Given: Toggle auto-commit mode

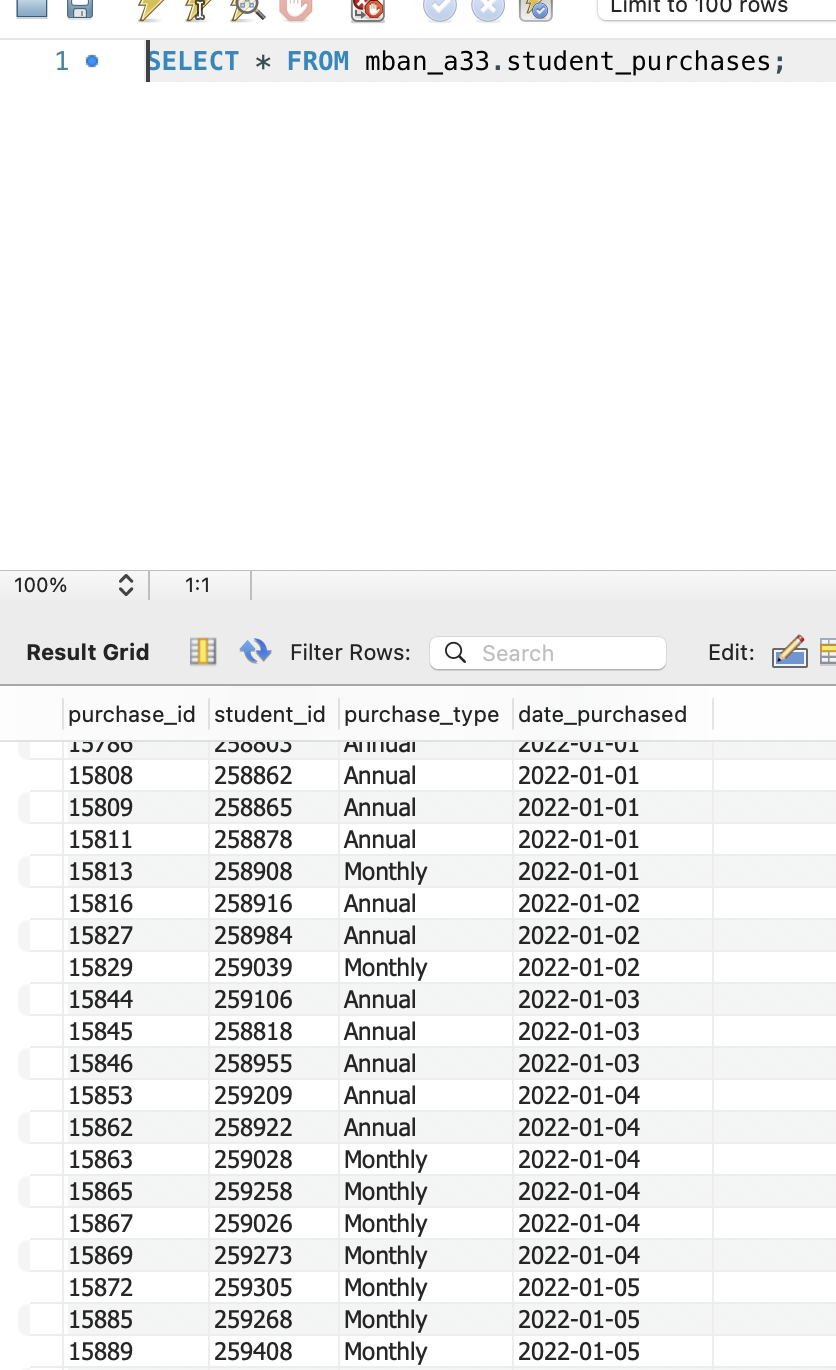Looking at the screenshot, I should [x=536, y=11].
